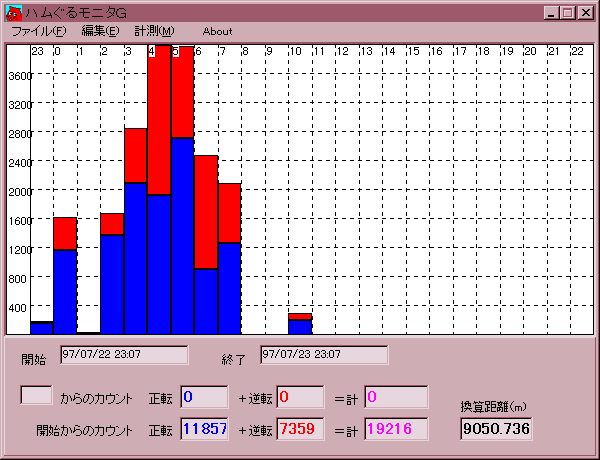Click the red segment of hour 6 bar
Viewport: 600px width, 460px height.
[x=206, y=211]
